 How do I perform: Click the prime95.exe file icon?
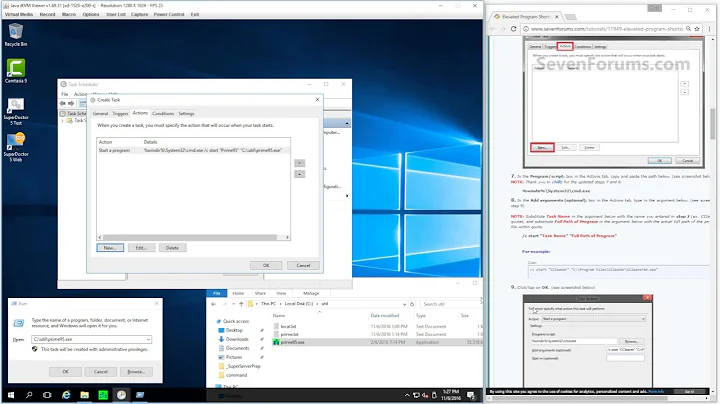pyautogui.click(x=276, y=342)
